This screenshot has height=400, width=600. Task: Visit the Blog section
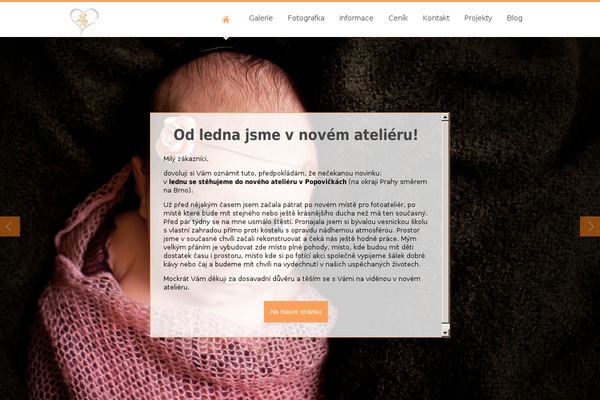click(514, 18)
